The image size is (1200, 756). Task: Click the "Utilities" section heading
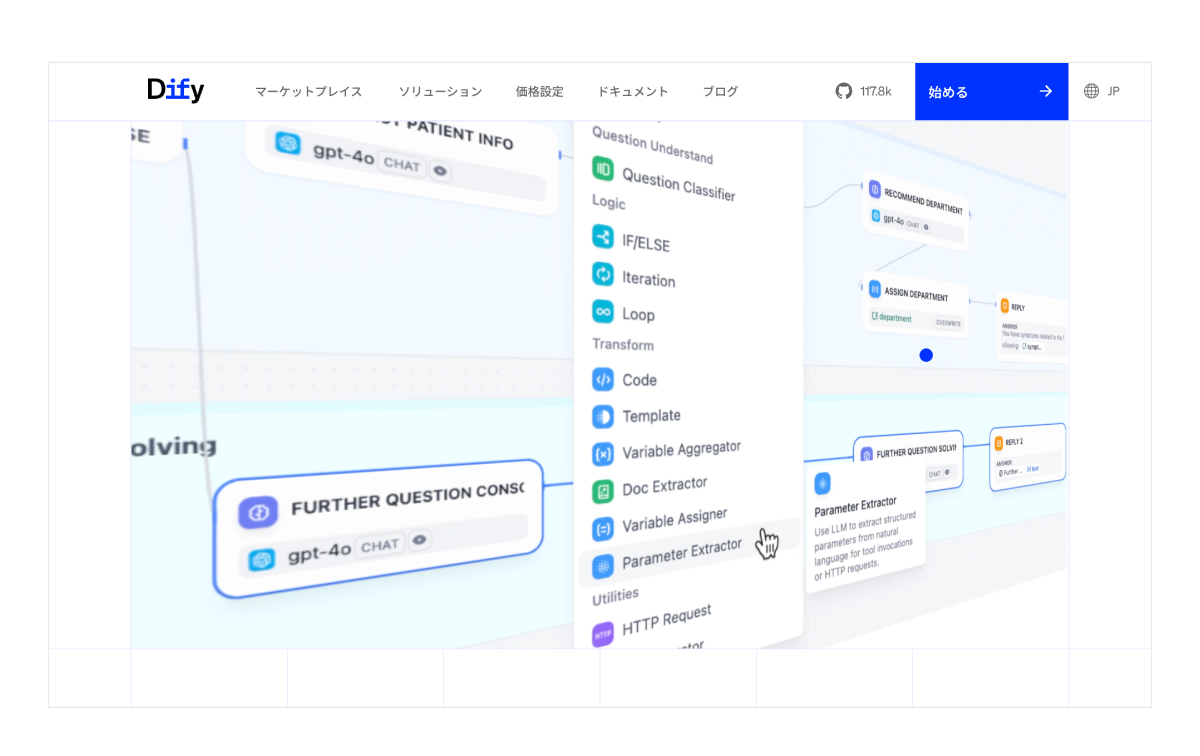click(615, 597)
